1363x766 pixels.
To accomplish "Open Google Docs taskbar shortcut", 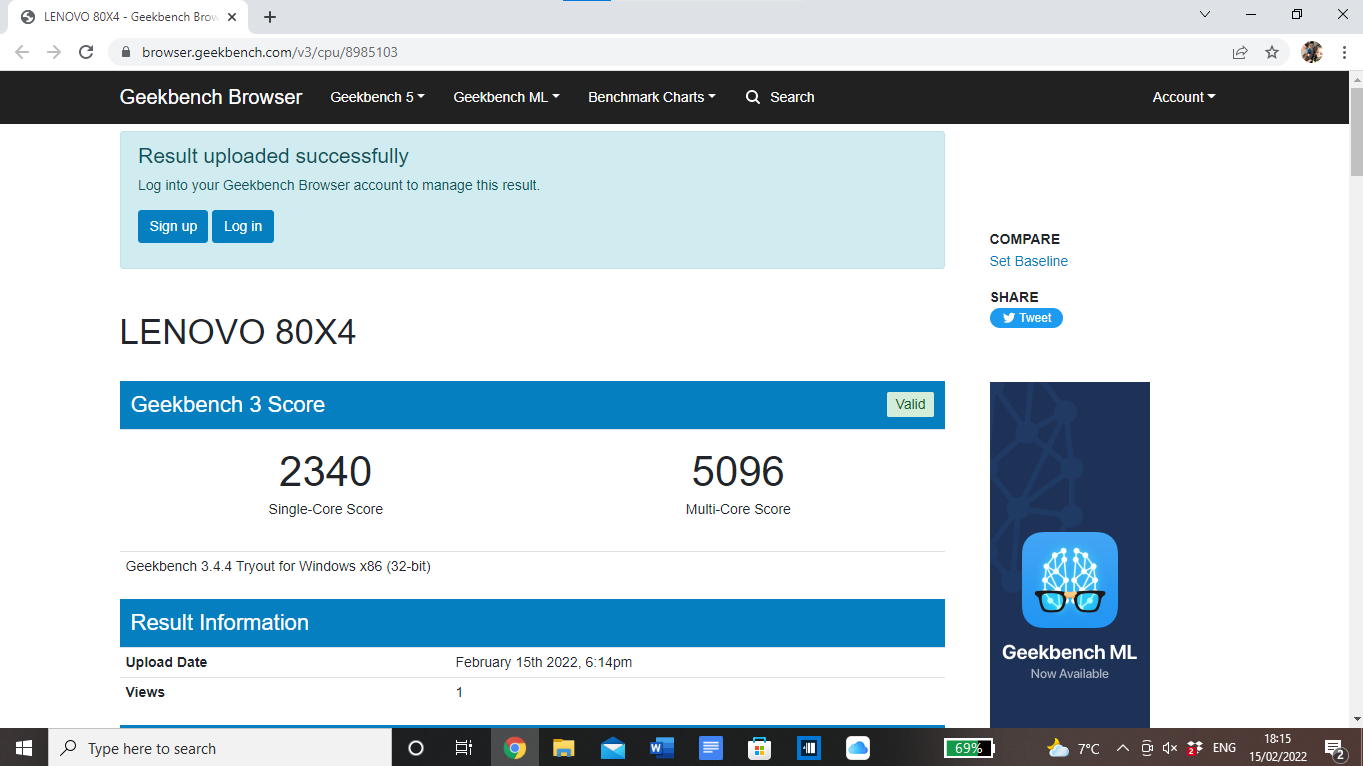I will point(711,747).
